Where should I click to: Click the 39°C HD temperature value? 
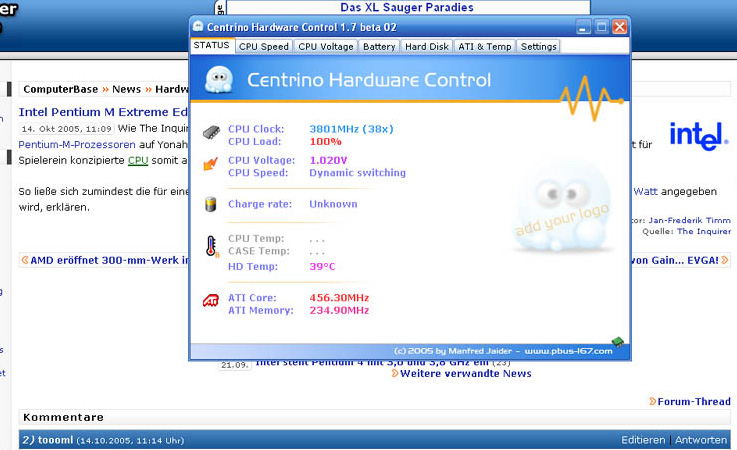pyautogui.click(x=322, y=267)
